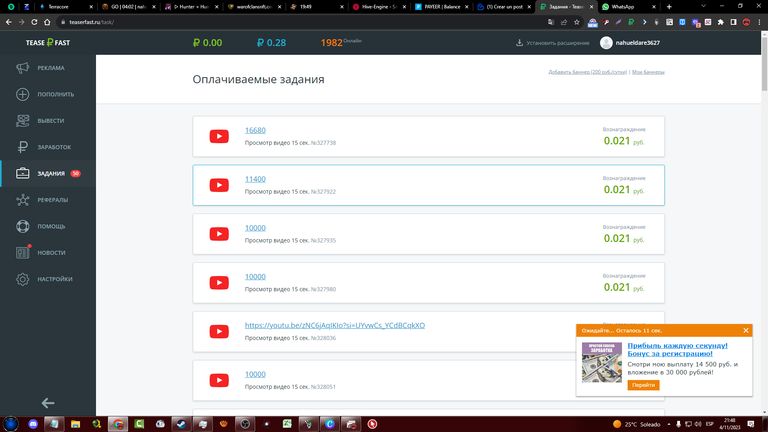768x432 pixels.
Task: Open 10000 link of task №328051
Action: 255,374
